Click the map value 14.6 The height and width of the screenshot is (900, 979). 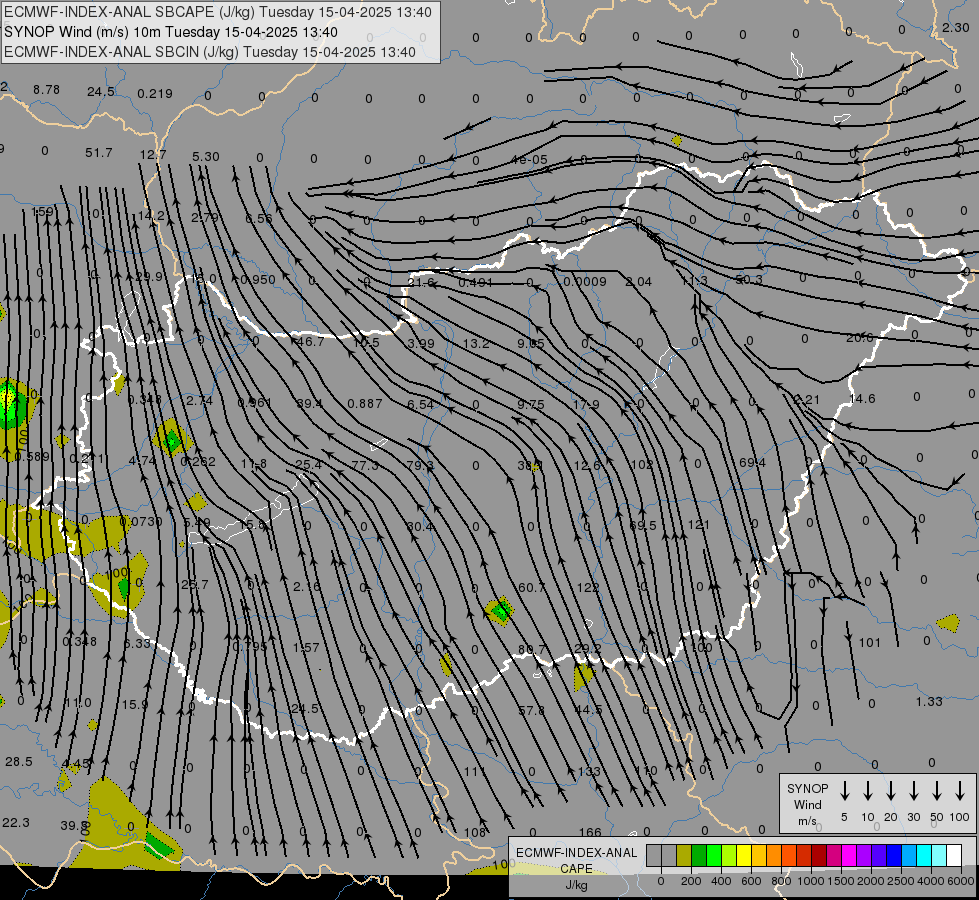(x=862, y=398)
